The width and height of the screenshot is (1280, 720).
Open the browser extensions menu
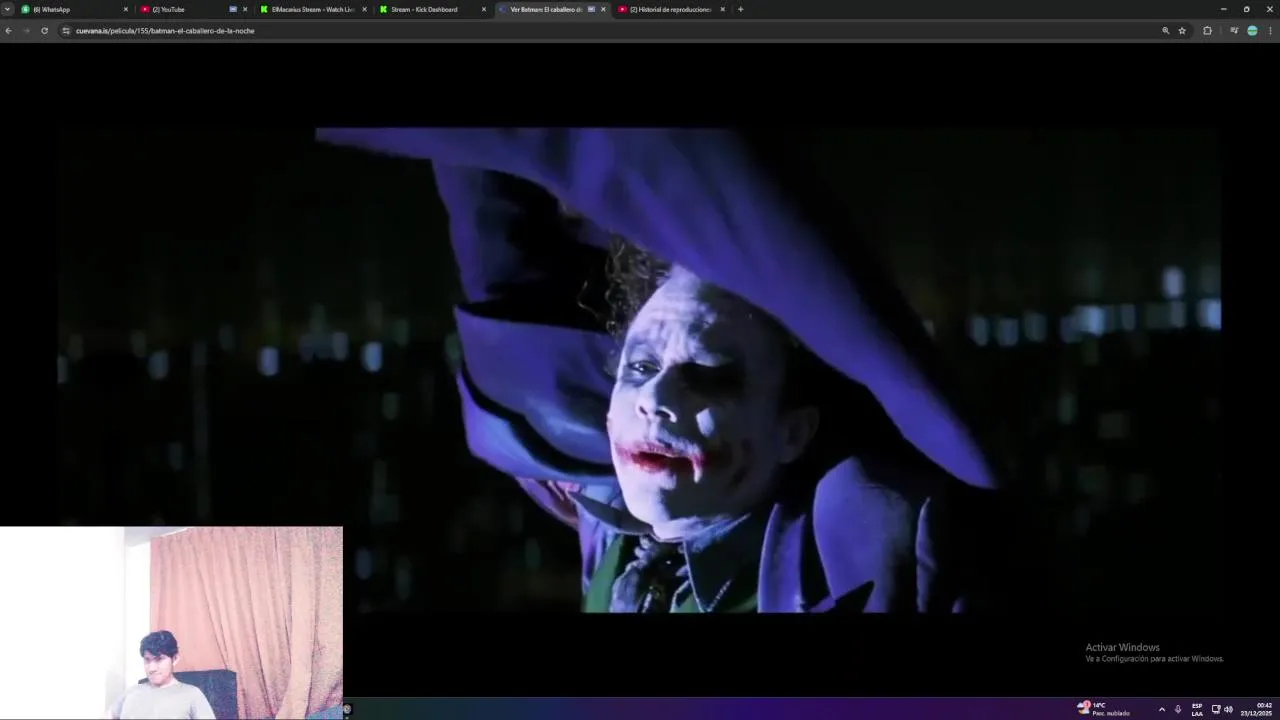pos(1207,31)
